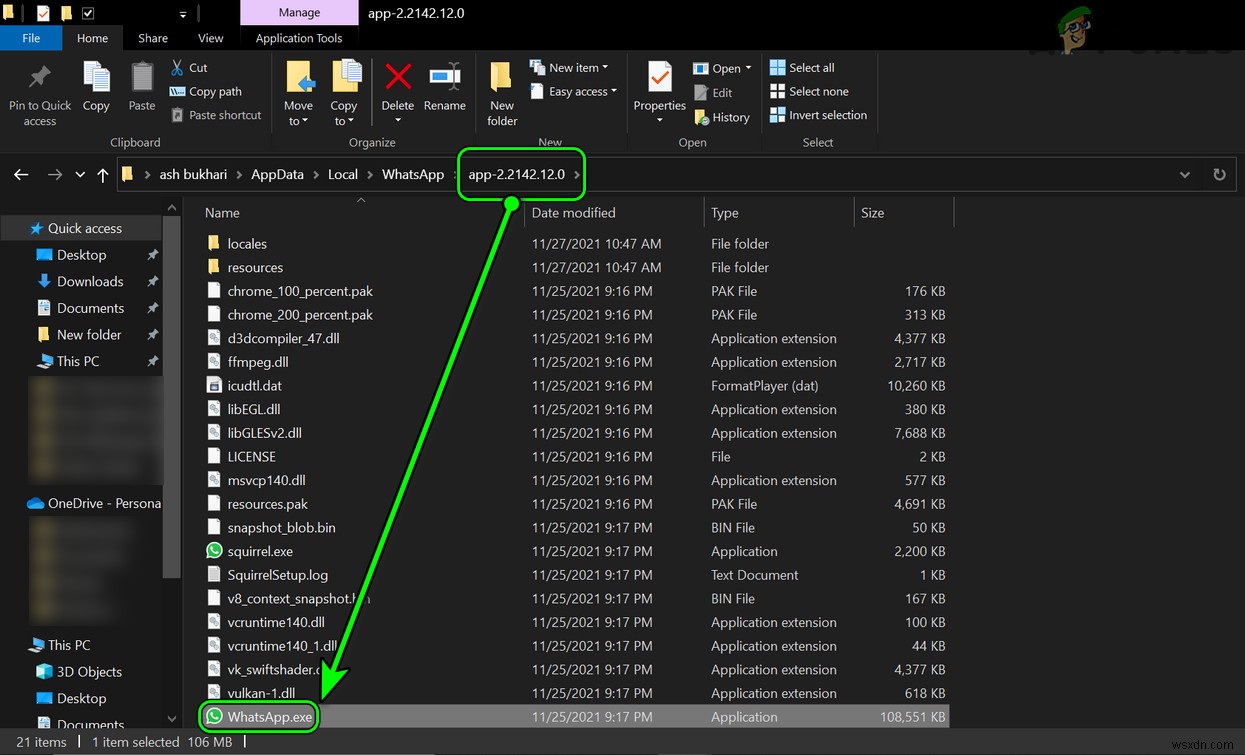Choose Invert selection

click(818, 115)
